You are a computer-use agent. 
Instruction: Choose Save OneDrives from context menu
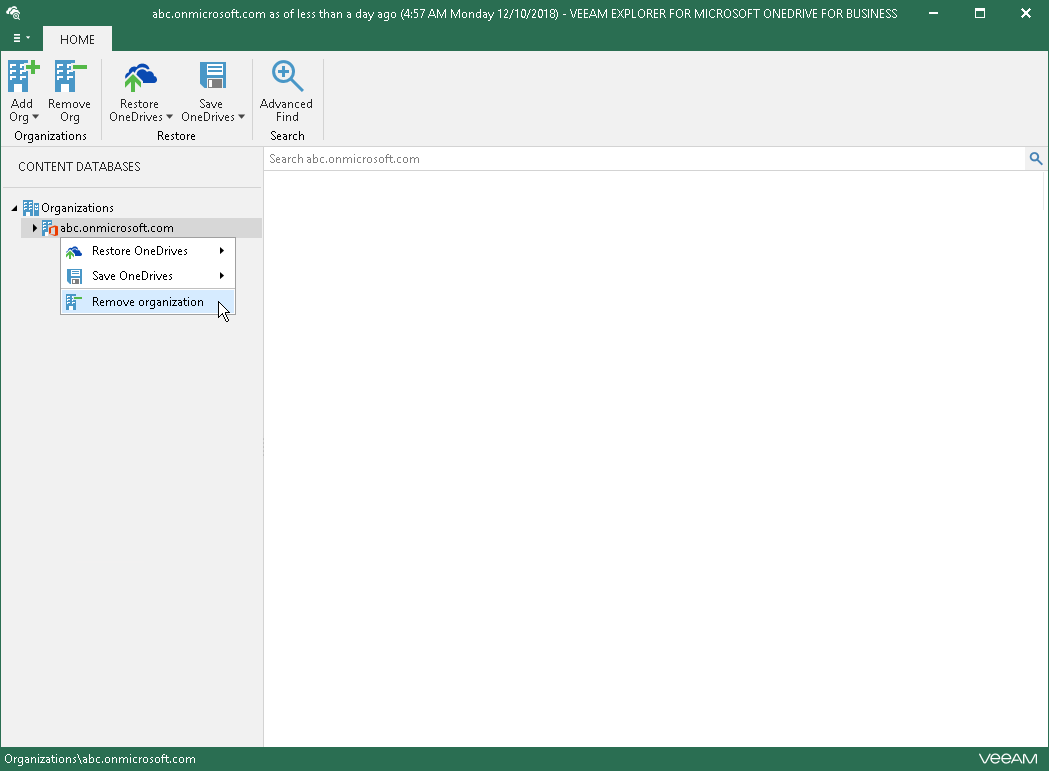pyautogui.click(x=148, y=276)
